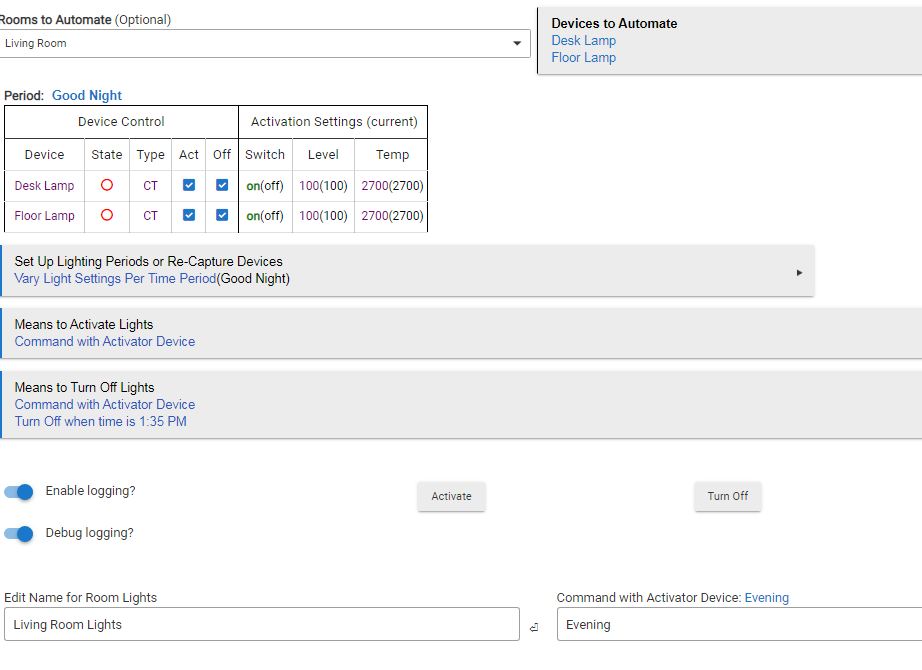Click the Evening activator device field

click(x=738, y=625)
